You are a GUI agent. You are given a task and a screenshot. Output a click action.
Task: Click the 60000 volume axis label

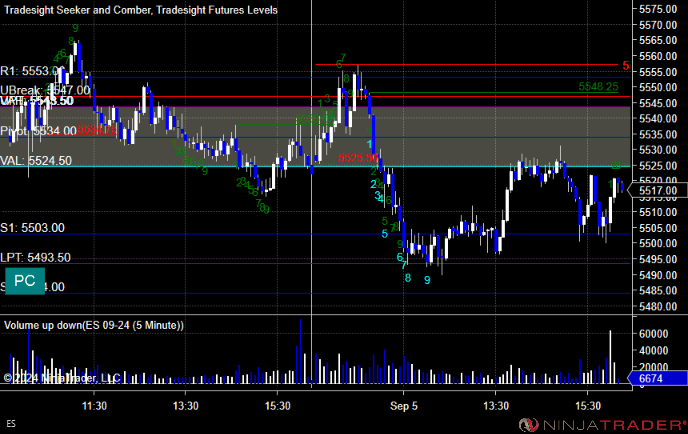pyautogui.click(x=653, y=334)
